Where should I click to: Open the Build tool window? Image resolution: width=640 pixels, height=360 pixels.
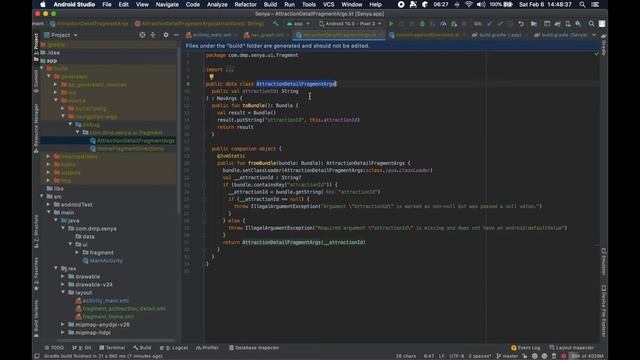[x=142, y=348]
